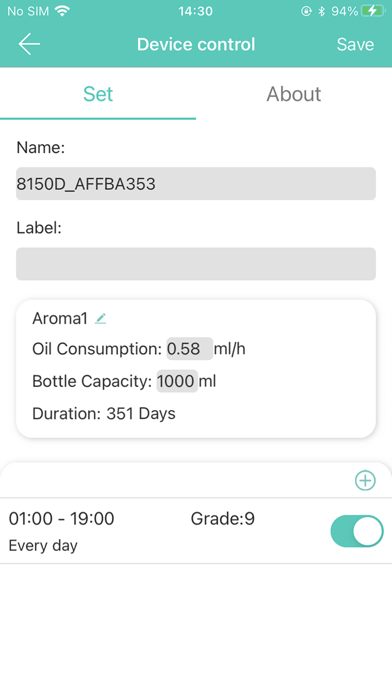Click the pencil edit icon beside Aroma1
The height and width of the screenshot is (696, 392).
pyautogui.click(x=101, y=318)
